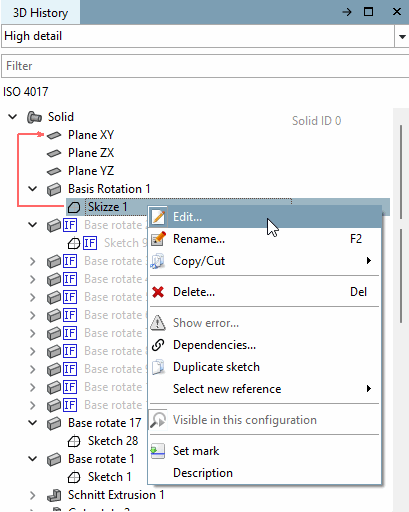Click the Schnitt Extrusion 1 icon
409x512 pixels.
(x=54, y=495)
